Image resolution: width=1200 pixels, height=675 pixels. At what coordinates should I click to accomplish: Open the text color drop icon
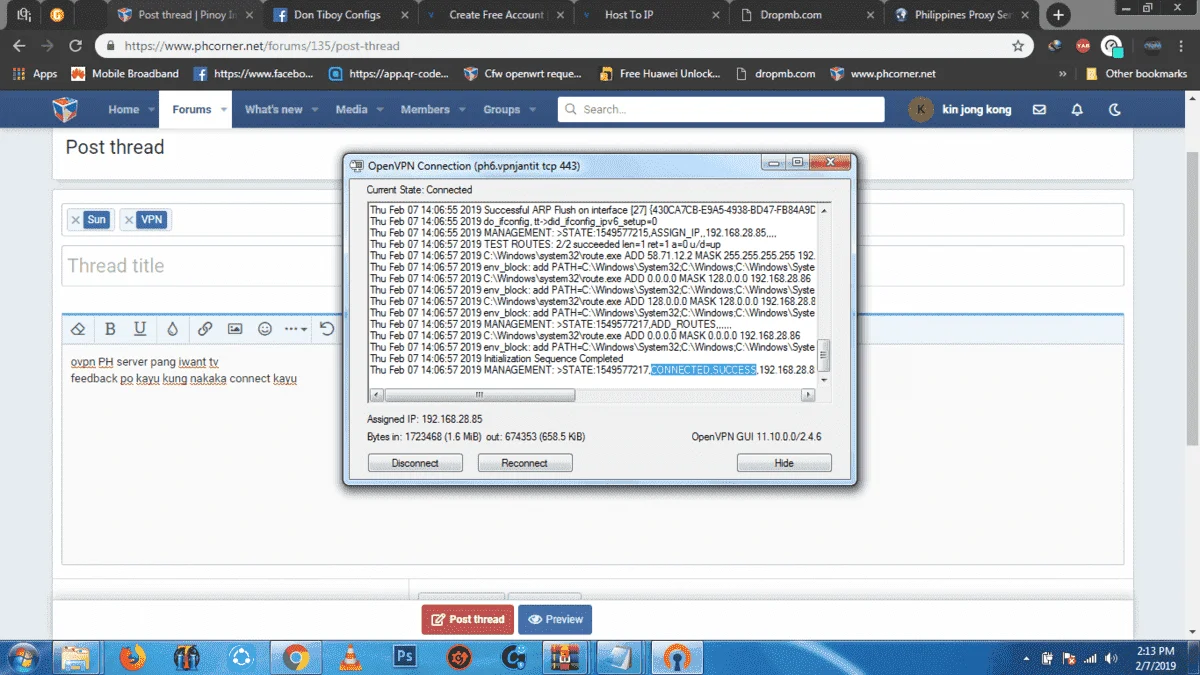(x=172, y=329)
